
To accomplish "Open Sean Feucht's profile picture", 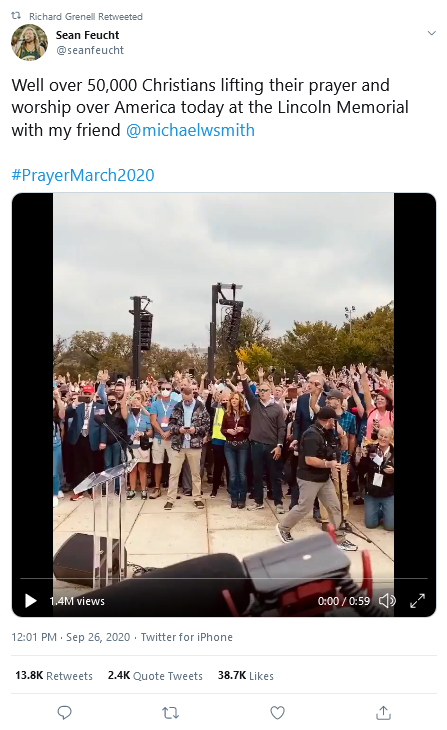I will pyautogui.click(x=29, y=42).
